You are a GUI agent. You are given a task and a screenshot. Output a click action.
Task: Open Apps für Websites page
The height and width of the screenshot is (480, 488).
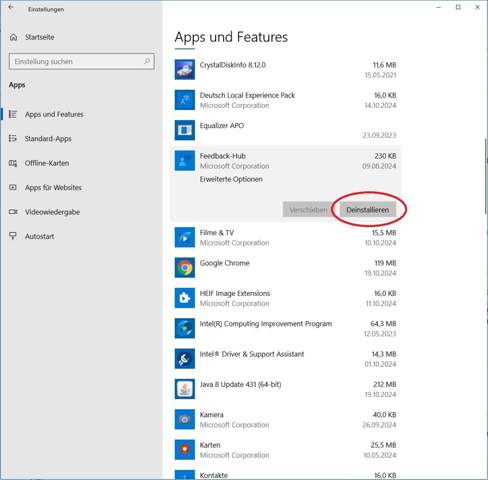click(53, 187)
